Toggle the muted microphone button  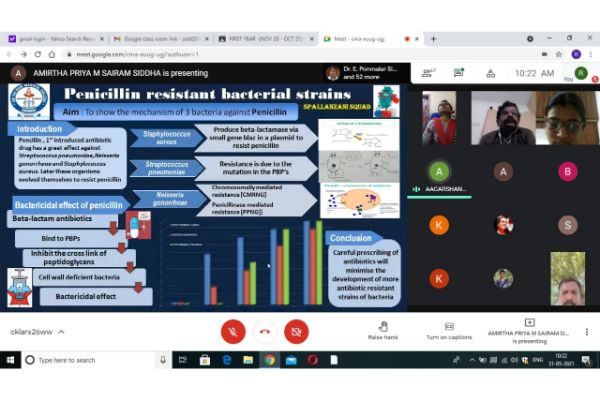coord(232,331)
